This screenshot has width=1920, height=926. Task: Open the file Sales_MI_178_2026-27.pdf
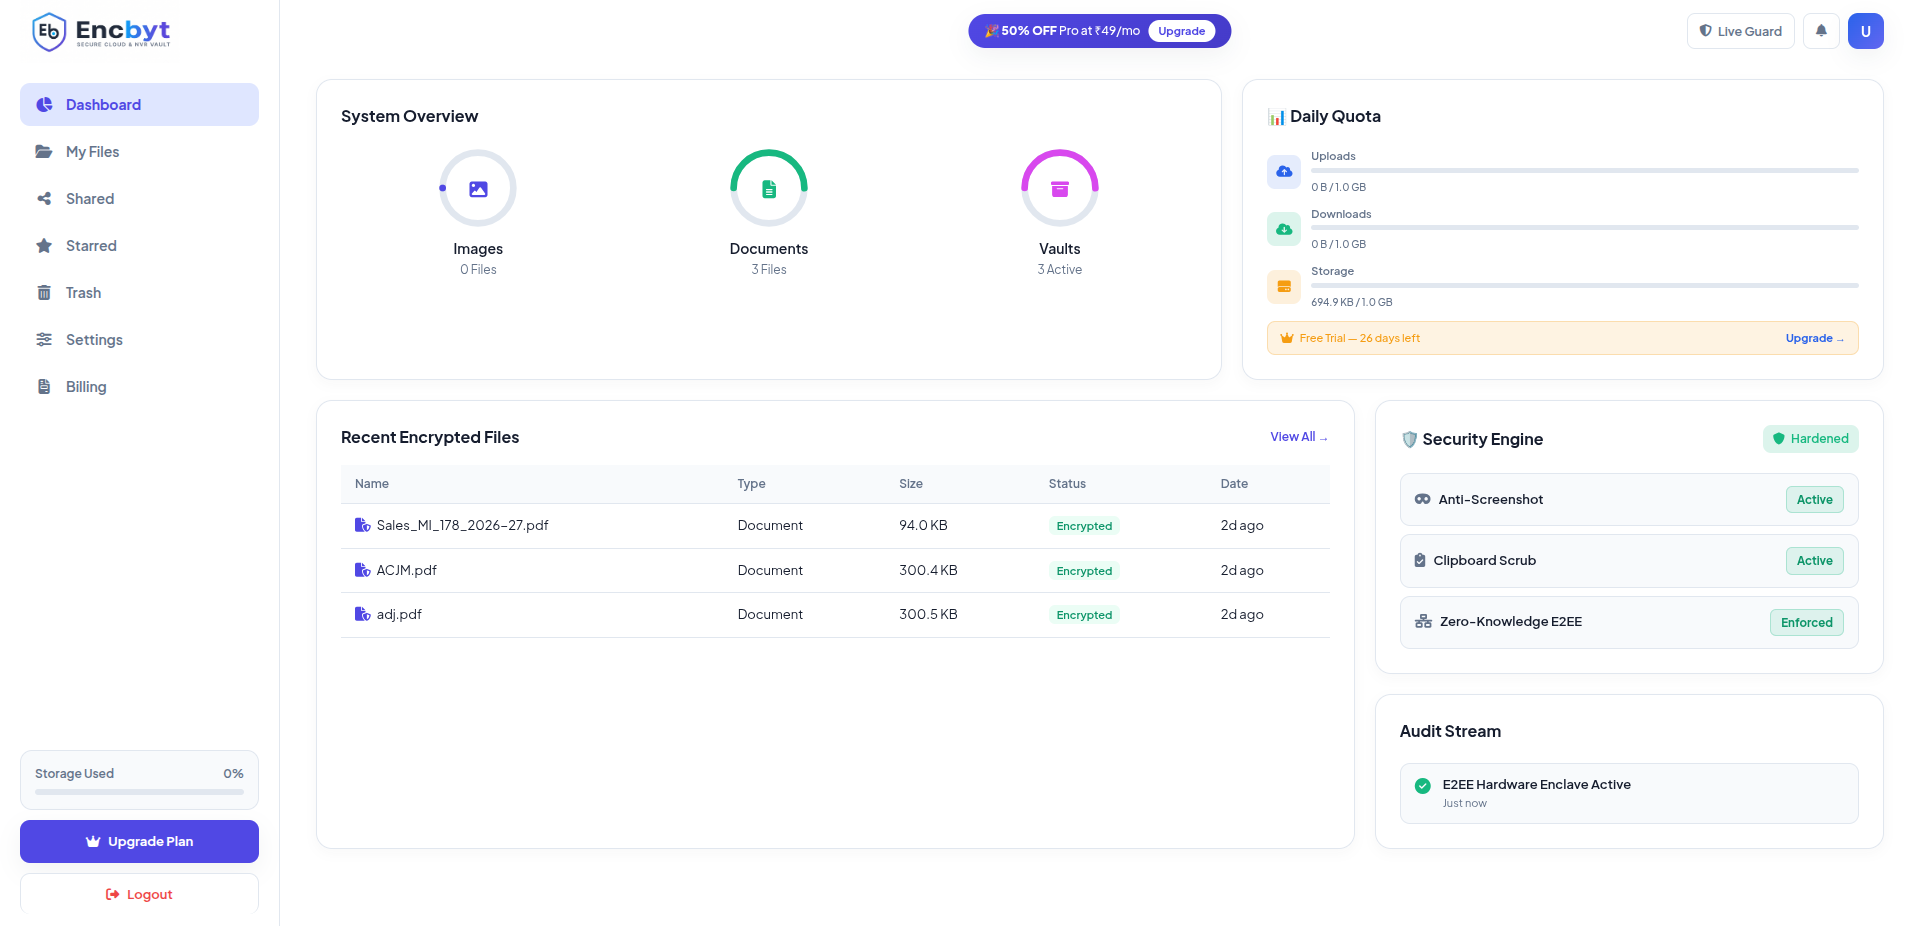(462, 525)
